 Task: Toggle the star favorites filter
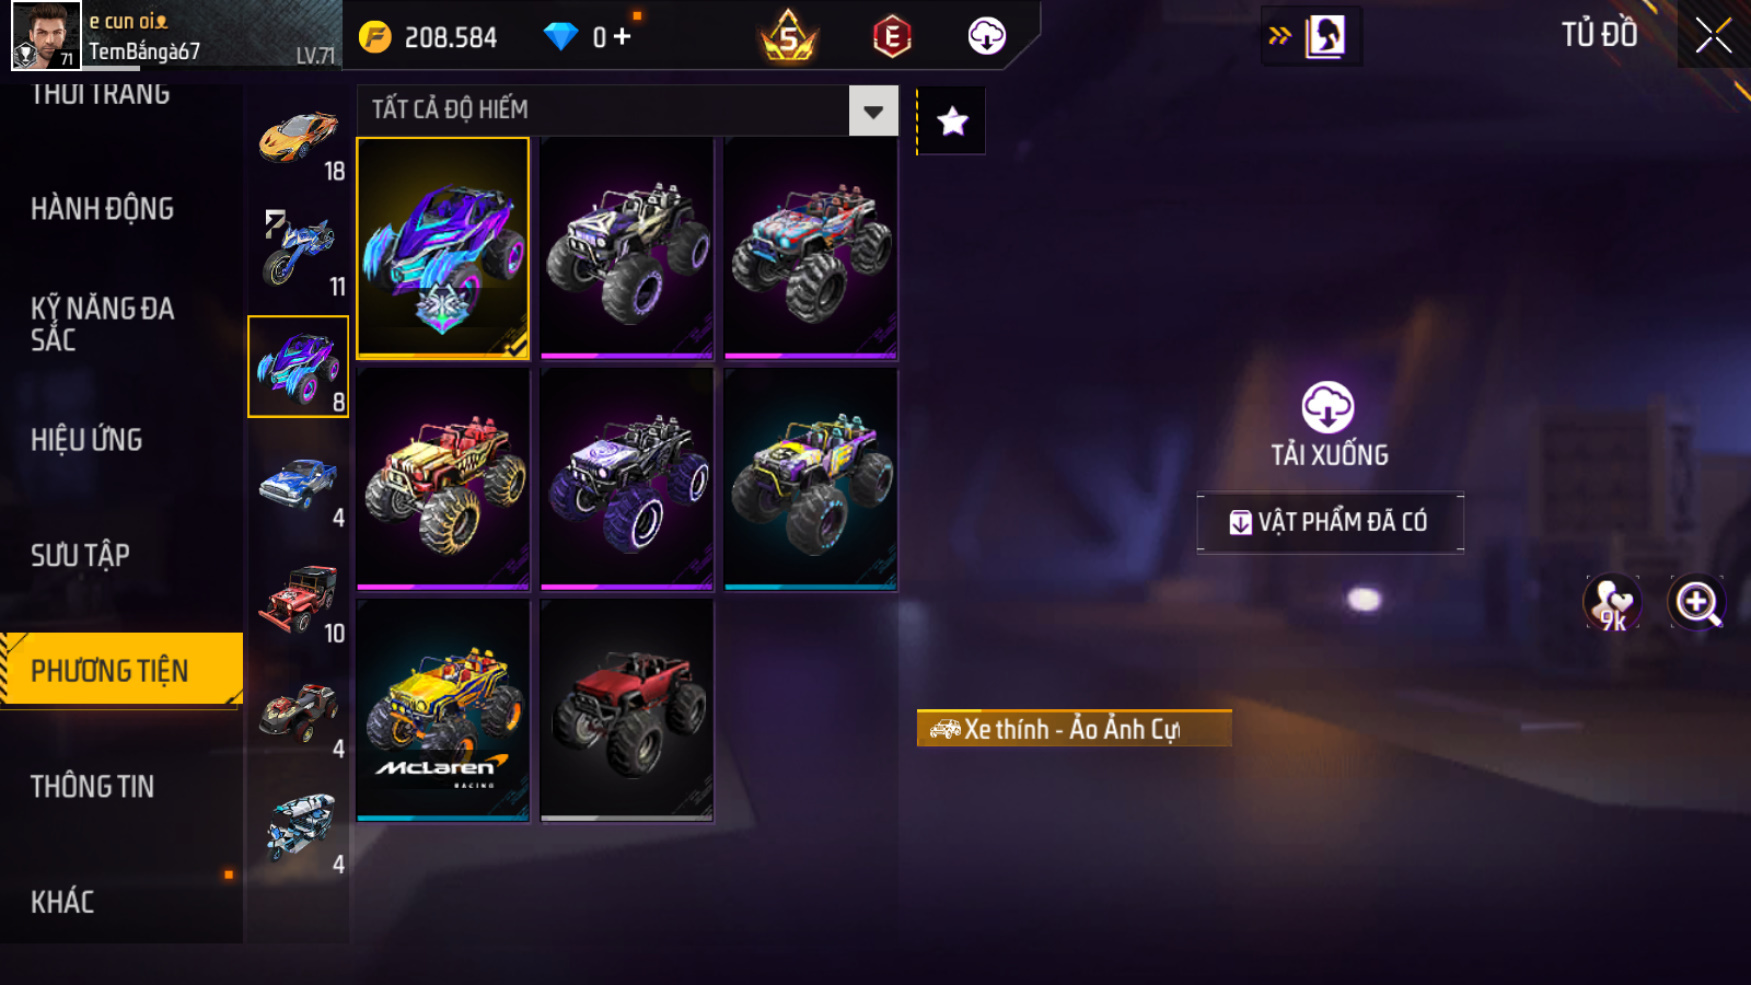[x=952, y=121]
